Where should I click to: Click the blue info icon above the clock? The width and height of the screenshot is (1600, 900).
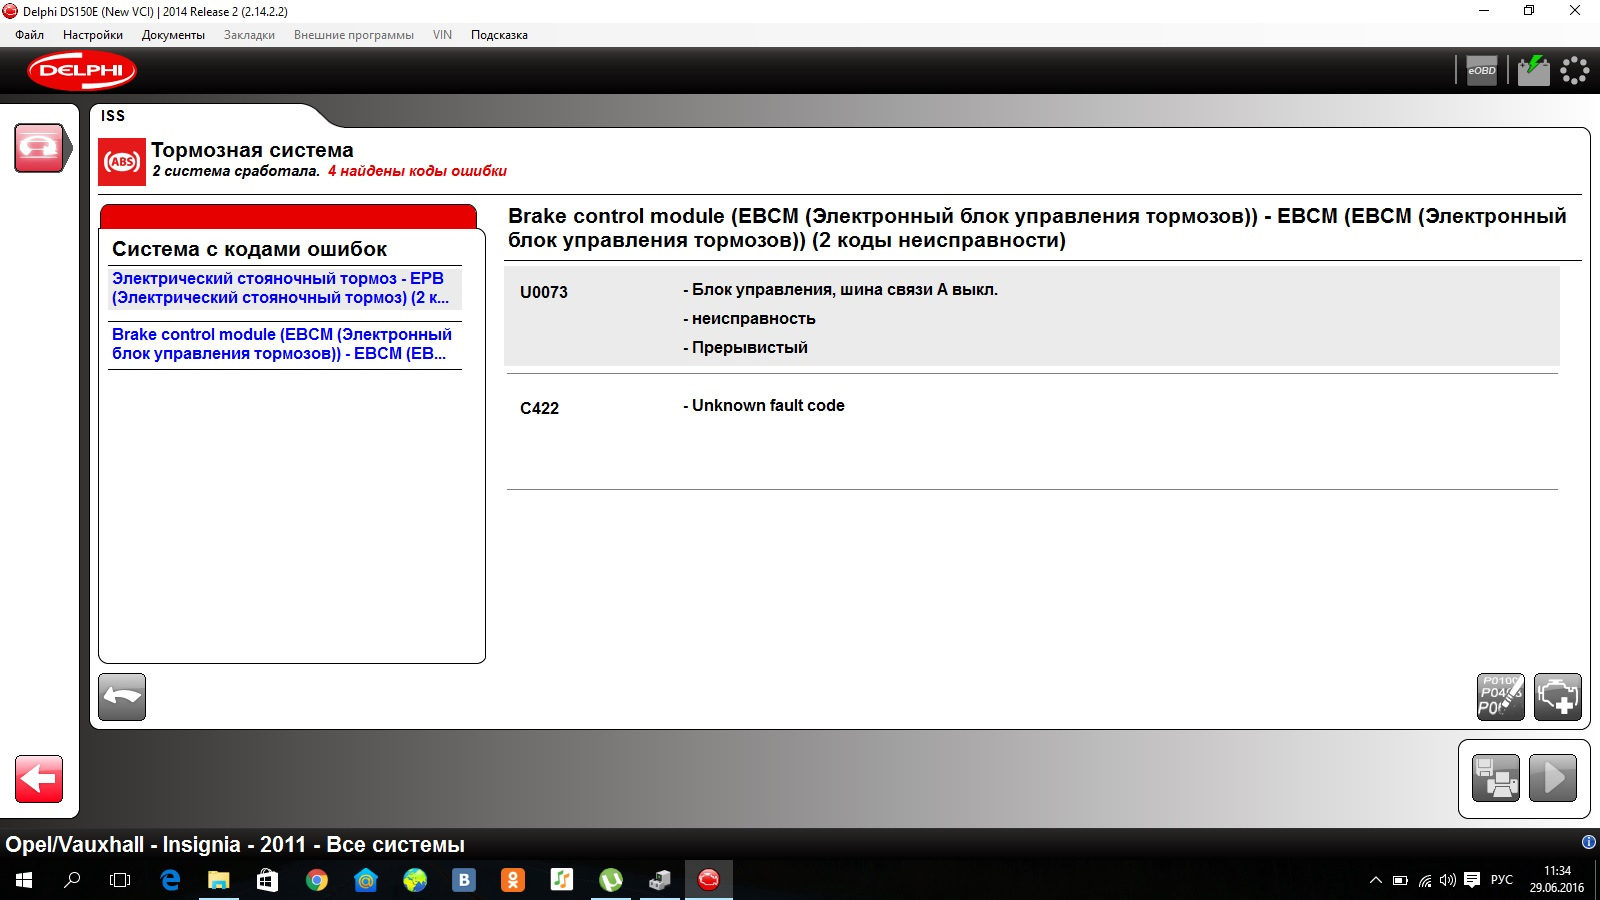[x=1589, y=842]
